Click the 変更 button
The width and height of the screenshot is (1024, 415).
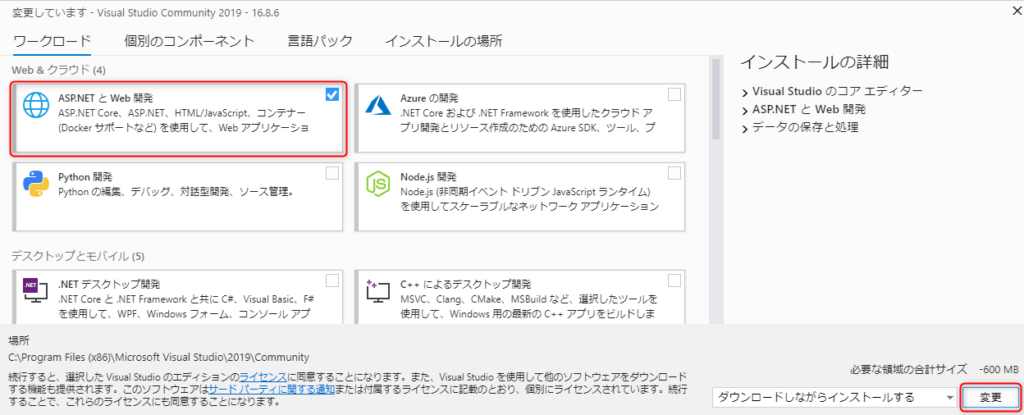(x=991, y=397)
